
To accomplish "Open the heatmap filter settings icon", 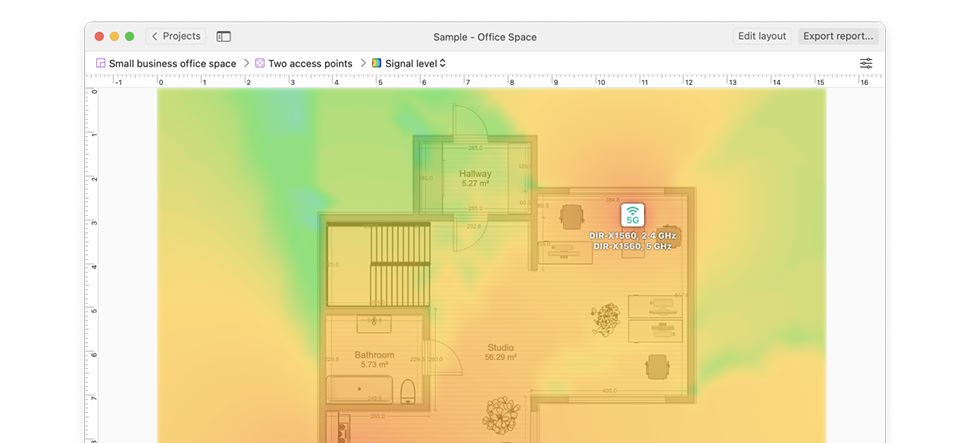I will [x=866, y=64].
